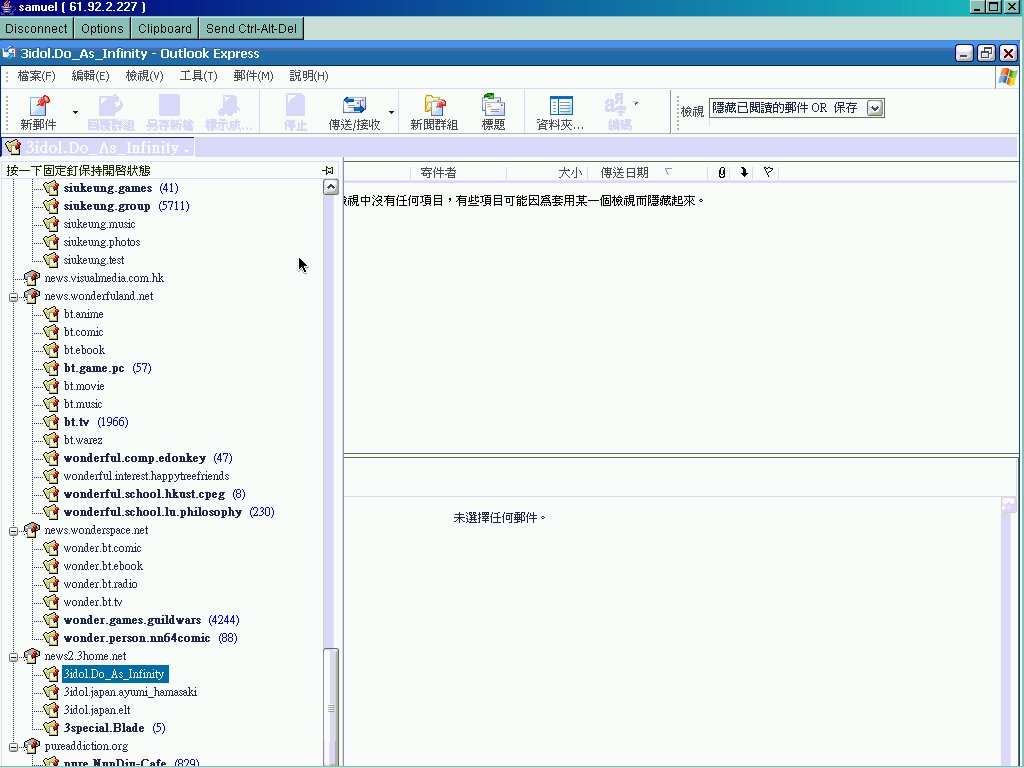Select the bt.movie newsgroup
This screenshot has height=768, width=1024.
coord(84,386)
